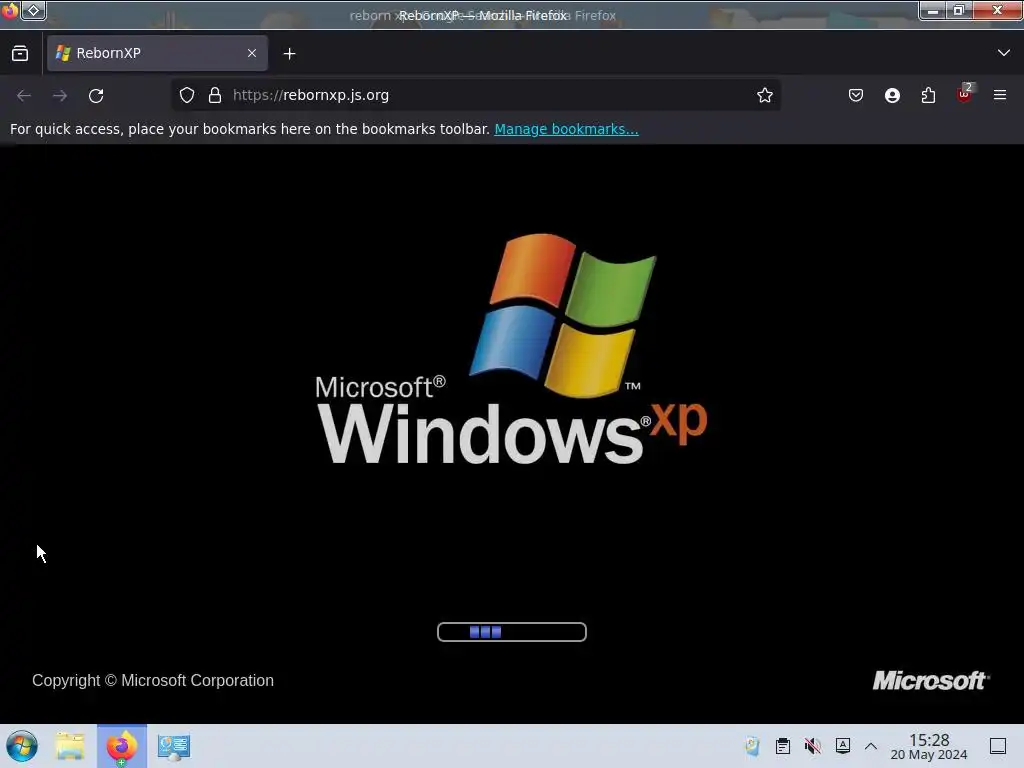Open the window menu icon in title bar
The image size is (1024, 768).
[10, 11]
